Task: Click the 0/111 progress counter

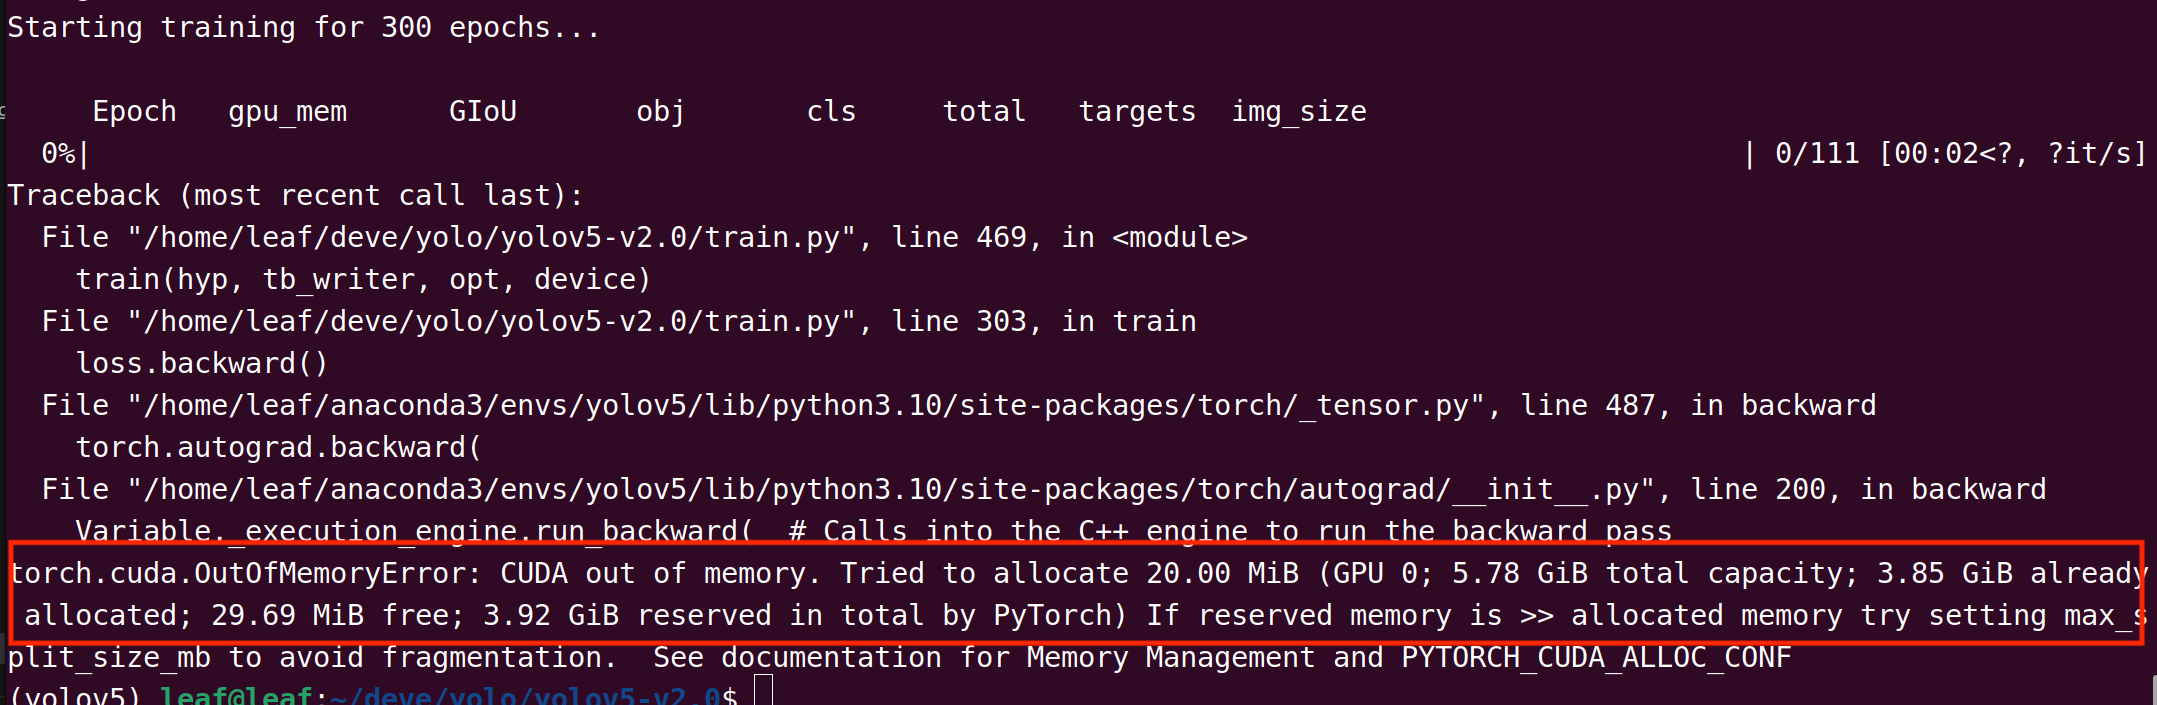Action: (1817, 154)
